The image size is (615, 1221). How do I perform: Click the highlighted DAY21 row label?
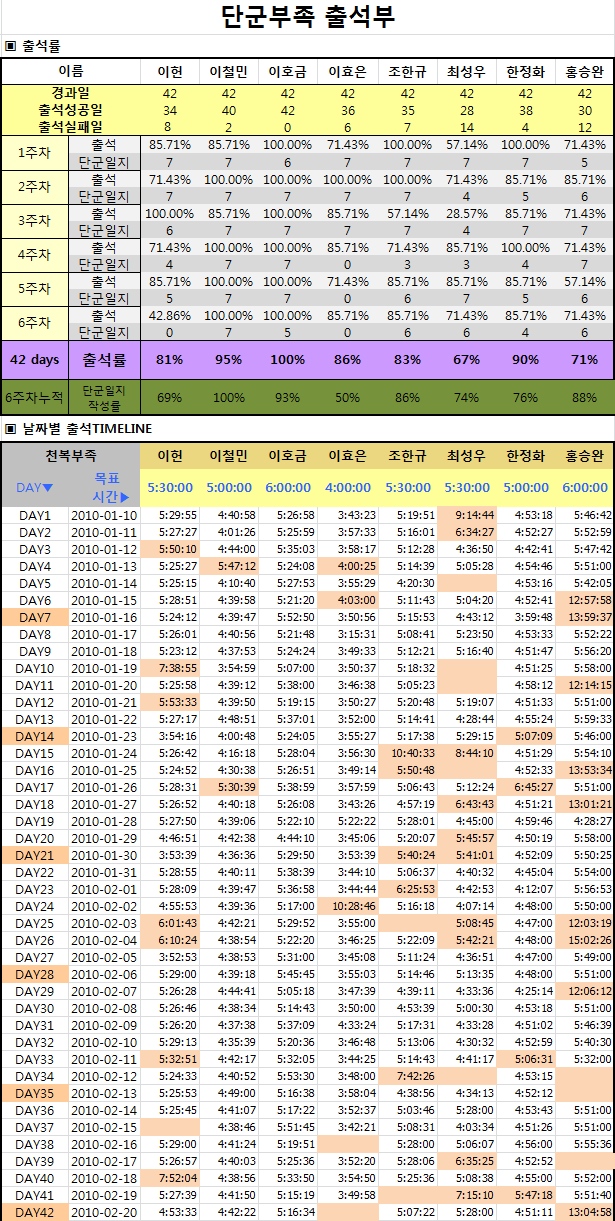point(35,855)
